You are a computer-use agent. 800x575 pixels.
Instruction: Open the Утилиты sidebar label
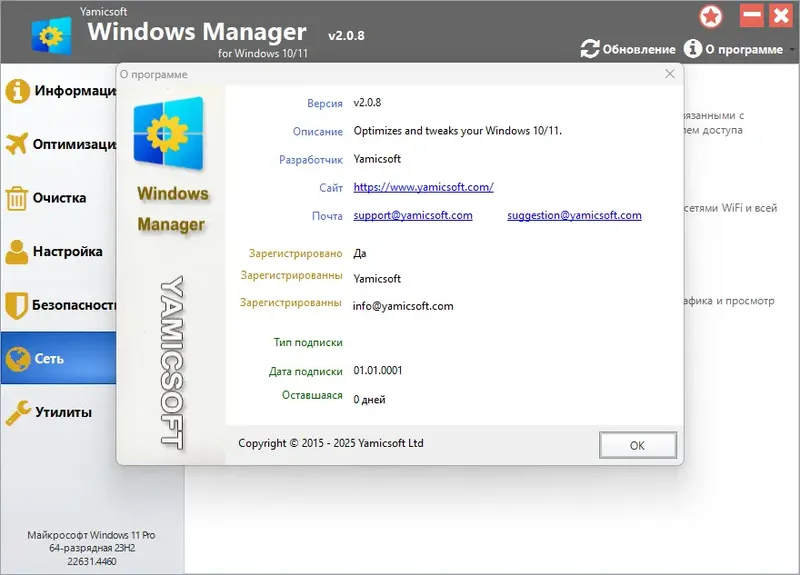[63, 412]
